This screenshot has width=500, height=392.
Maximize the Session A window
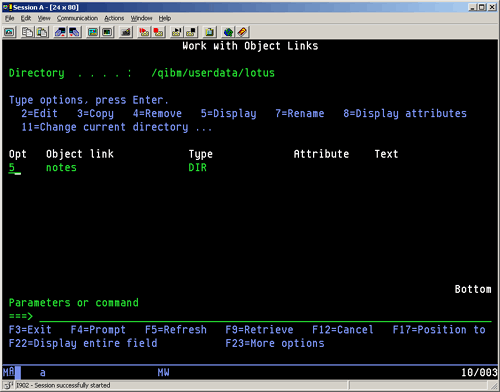coord(482,7)
